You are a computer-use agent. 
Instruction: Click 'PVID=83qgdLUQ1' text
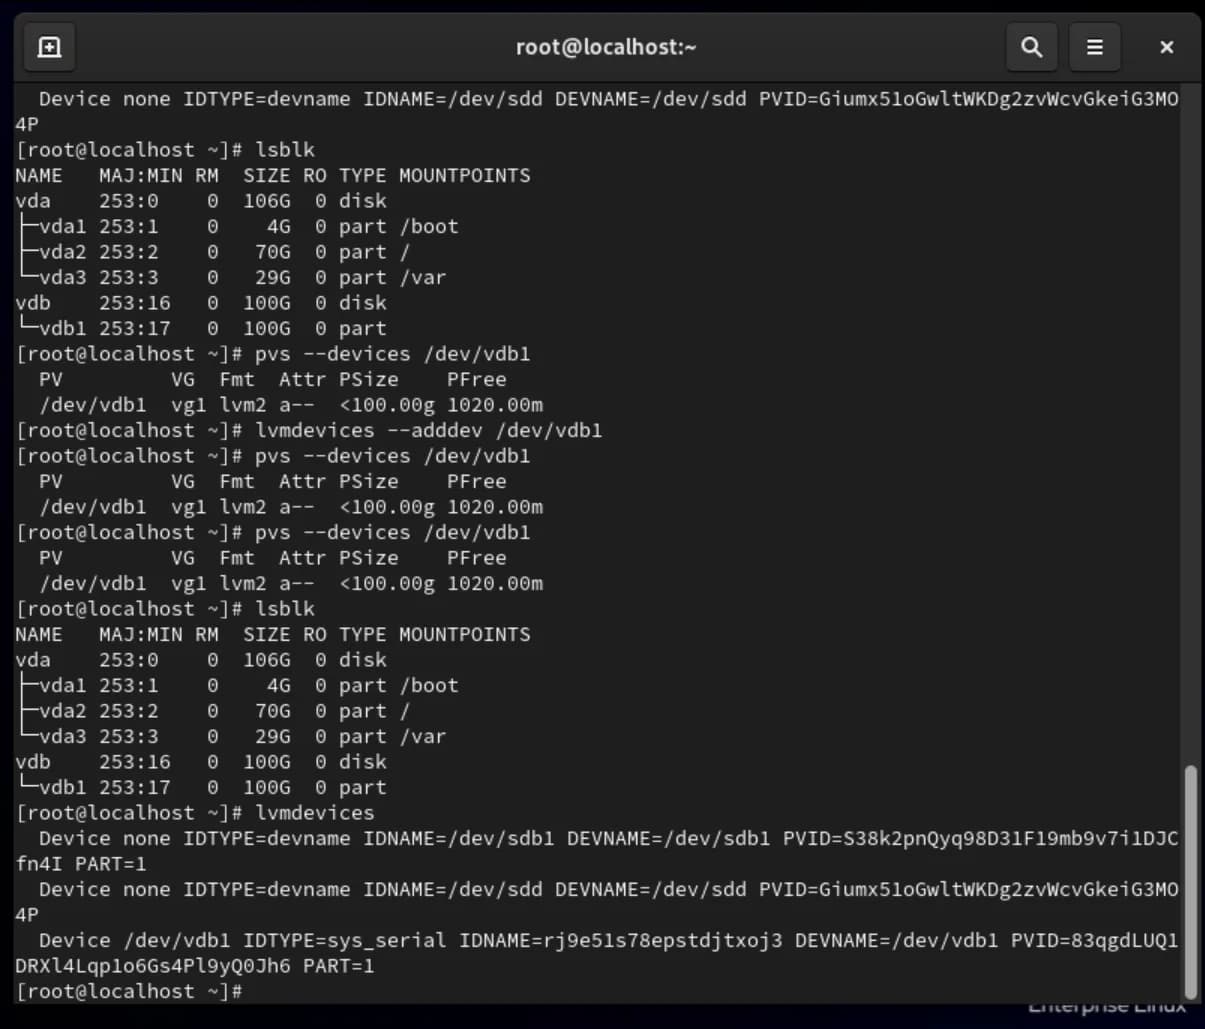tap(1095, 940)
